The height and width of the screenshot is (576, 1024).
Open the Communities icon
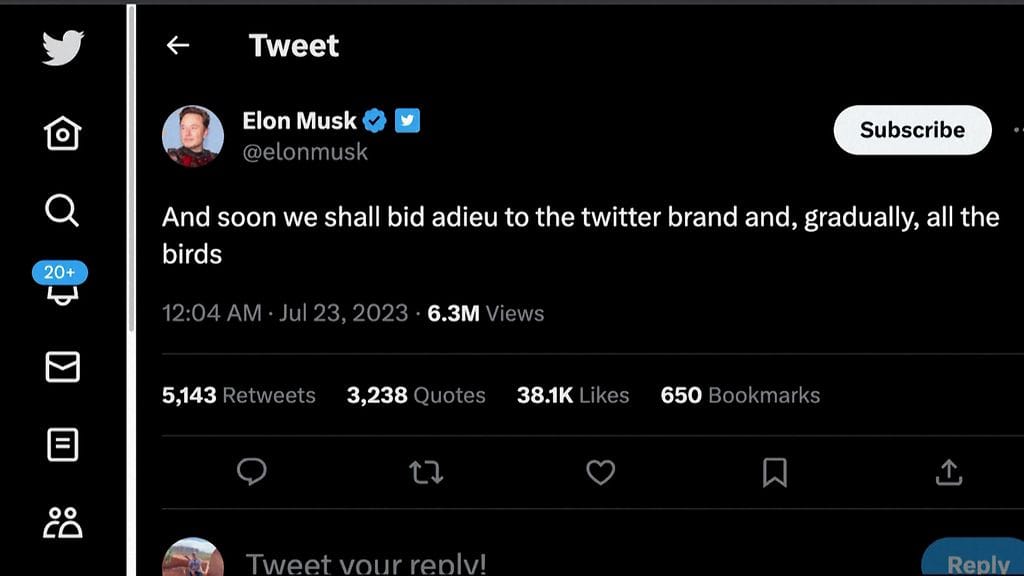click(x=62, y=520)
